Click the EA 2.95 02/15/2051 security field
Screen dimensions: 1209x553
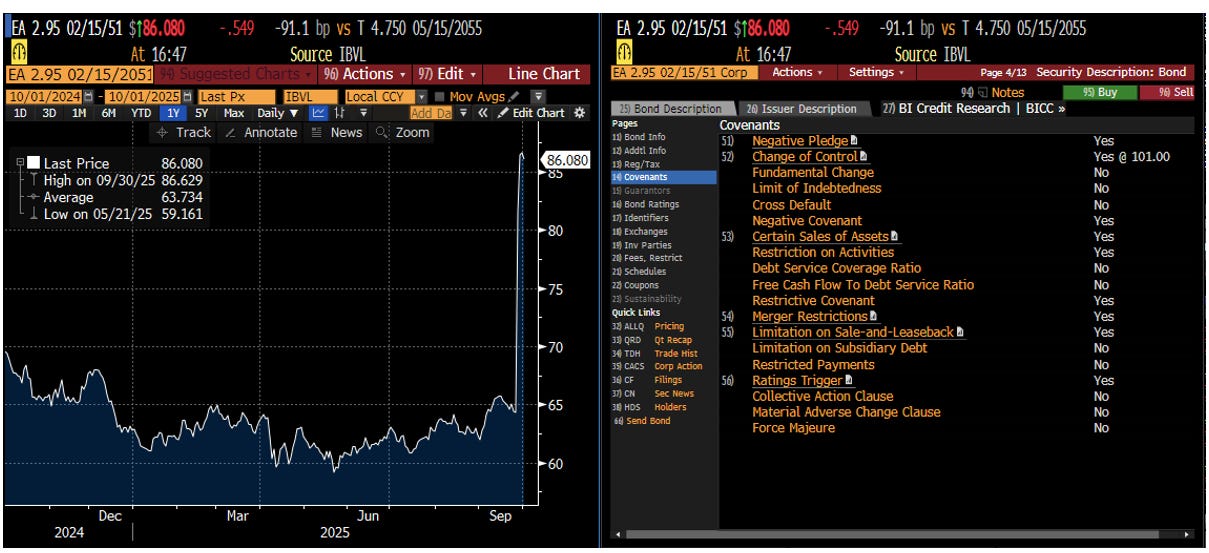coord(80,74)
